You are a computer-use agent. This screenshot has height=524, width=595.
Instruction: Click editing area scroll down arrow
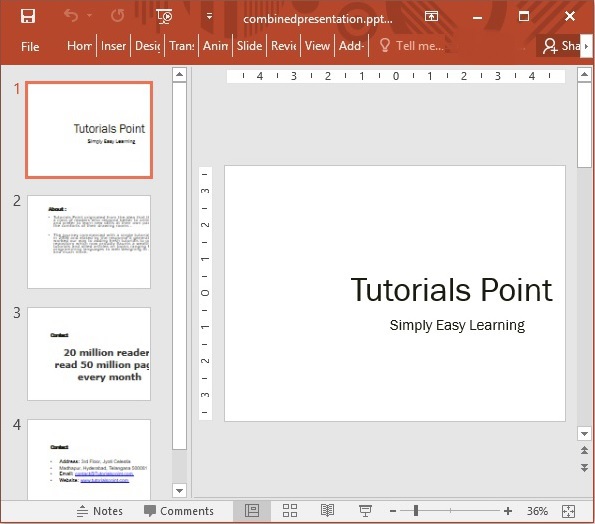[x=584, y=433]
